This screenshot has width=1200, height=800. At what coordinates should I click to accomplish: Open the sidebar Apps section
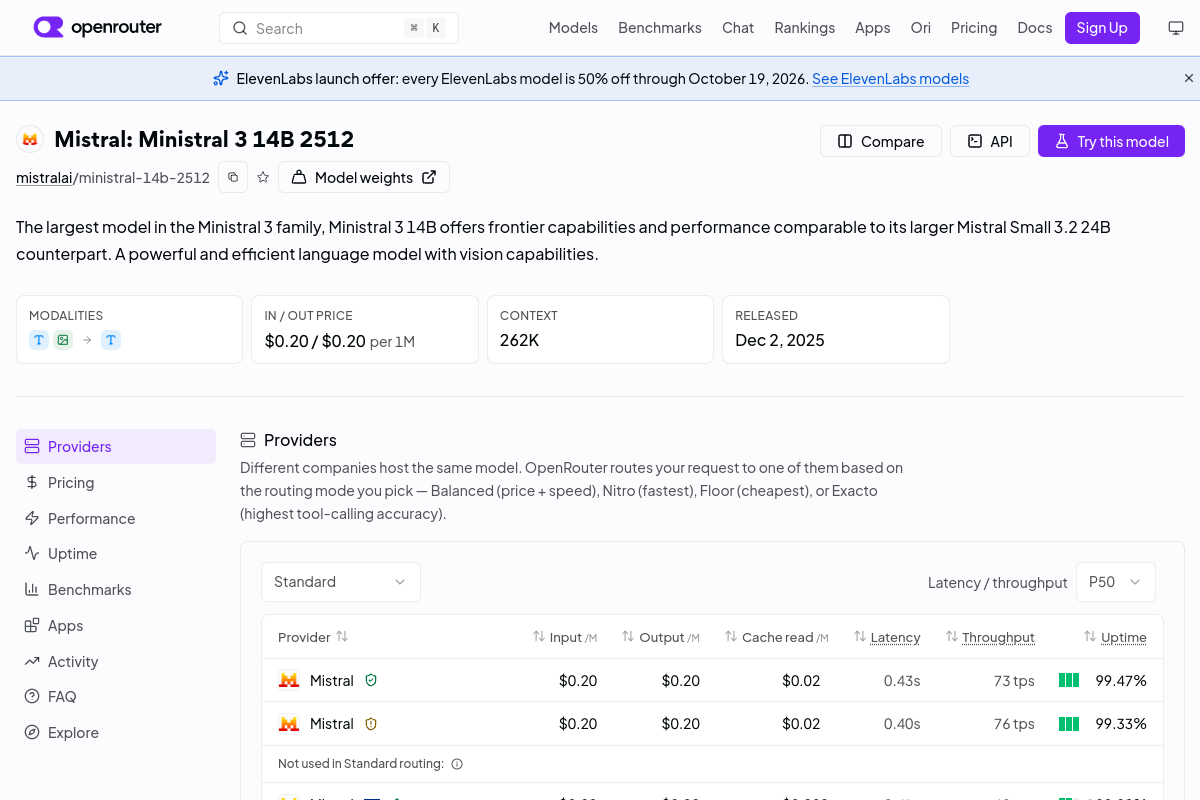pyautogui.click(x=116, y=626)
